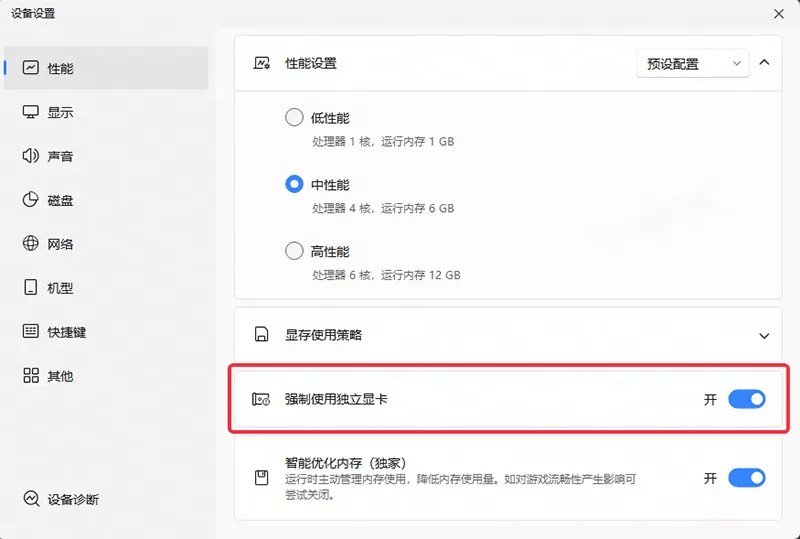Screen dimensions: 800x539
Task: Select the 低性能 radio option
Action: pyautogui.click(x=294, y=118)
